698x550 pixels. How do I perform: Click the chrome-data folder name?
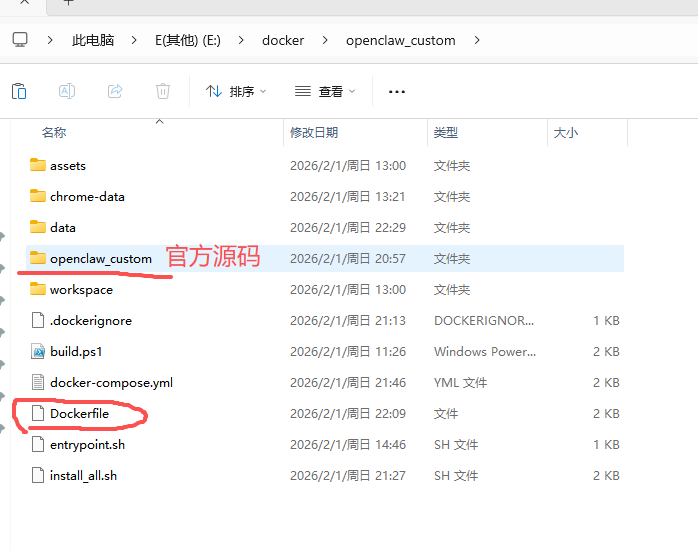click(87, 197)
